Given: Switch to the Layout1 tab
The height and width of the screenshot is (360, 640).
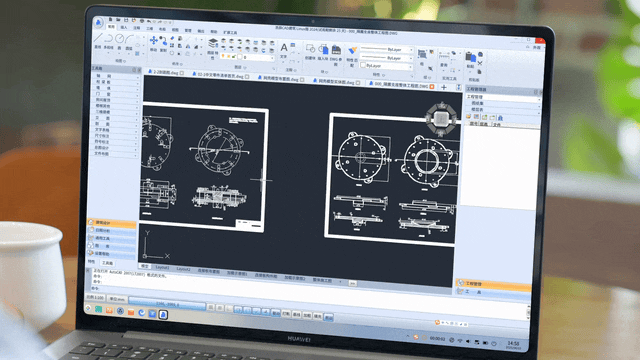Looking at the screenshot, I should 162,267.
